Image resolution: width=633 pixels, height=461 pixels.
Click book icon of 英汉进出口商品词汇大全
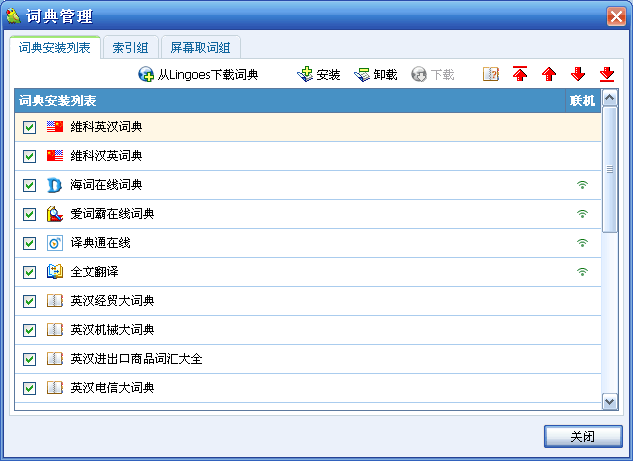point(54,359)
